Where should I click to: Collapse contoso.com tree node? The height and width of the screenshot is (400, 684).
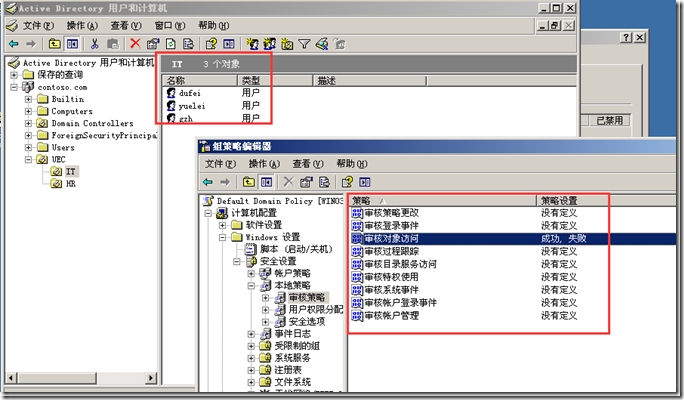coord(14,87)
